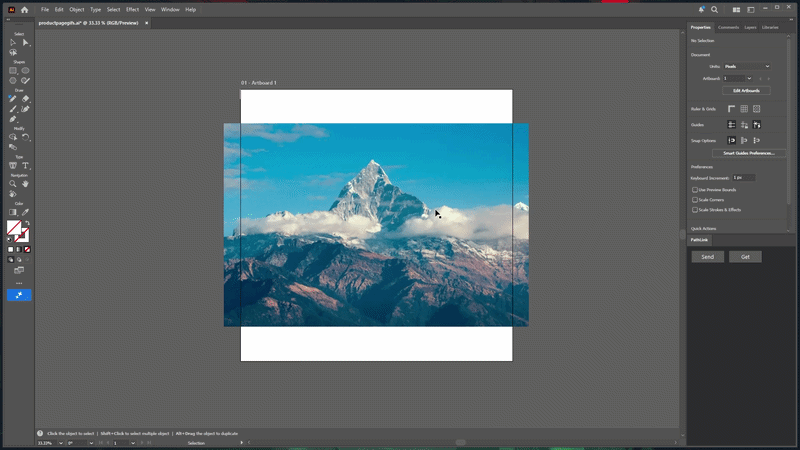The image size is (800, 450).
Task: Open the Artboards number dropdown
Action: (x=749, y=79)
